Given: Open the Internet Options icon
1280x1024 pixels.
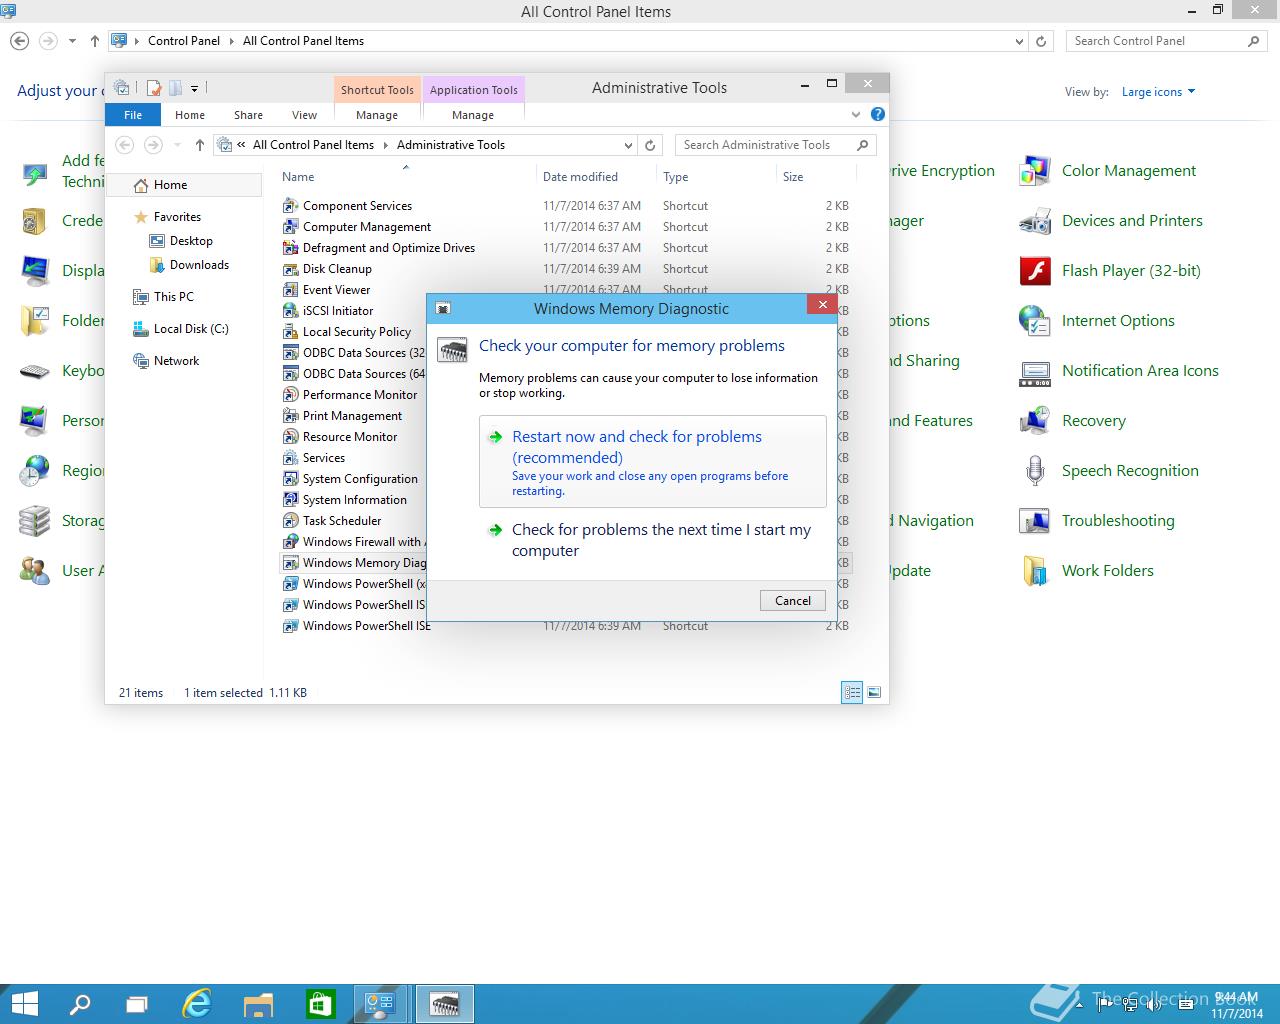Looking at the screenshot, I should [1035, 321].
